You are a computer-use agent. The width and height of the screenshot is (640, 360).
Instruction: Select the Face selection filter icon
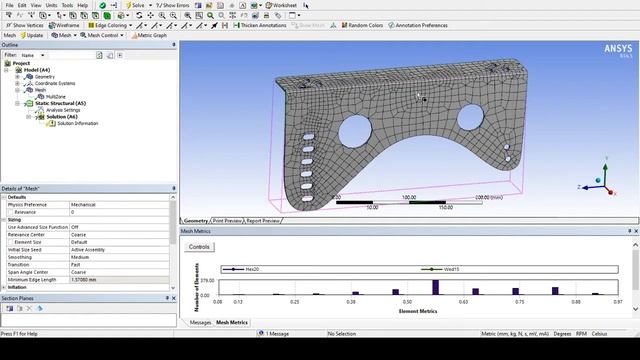pyautogui.click(x=96, y=16)
